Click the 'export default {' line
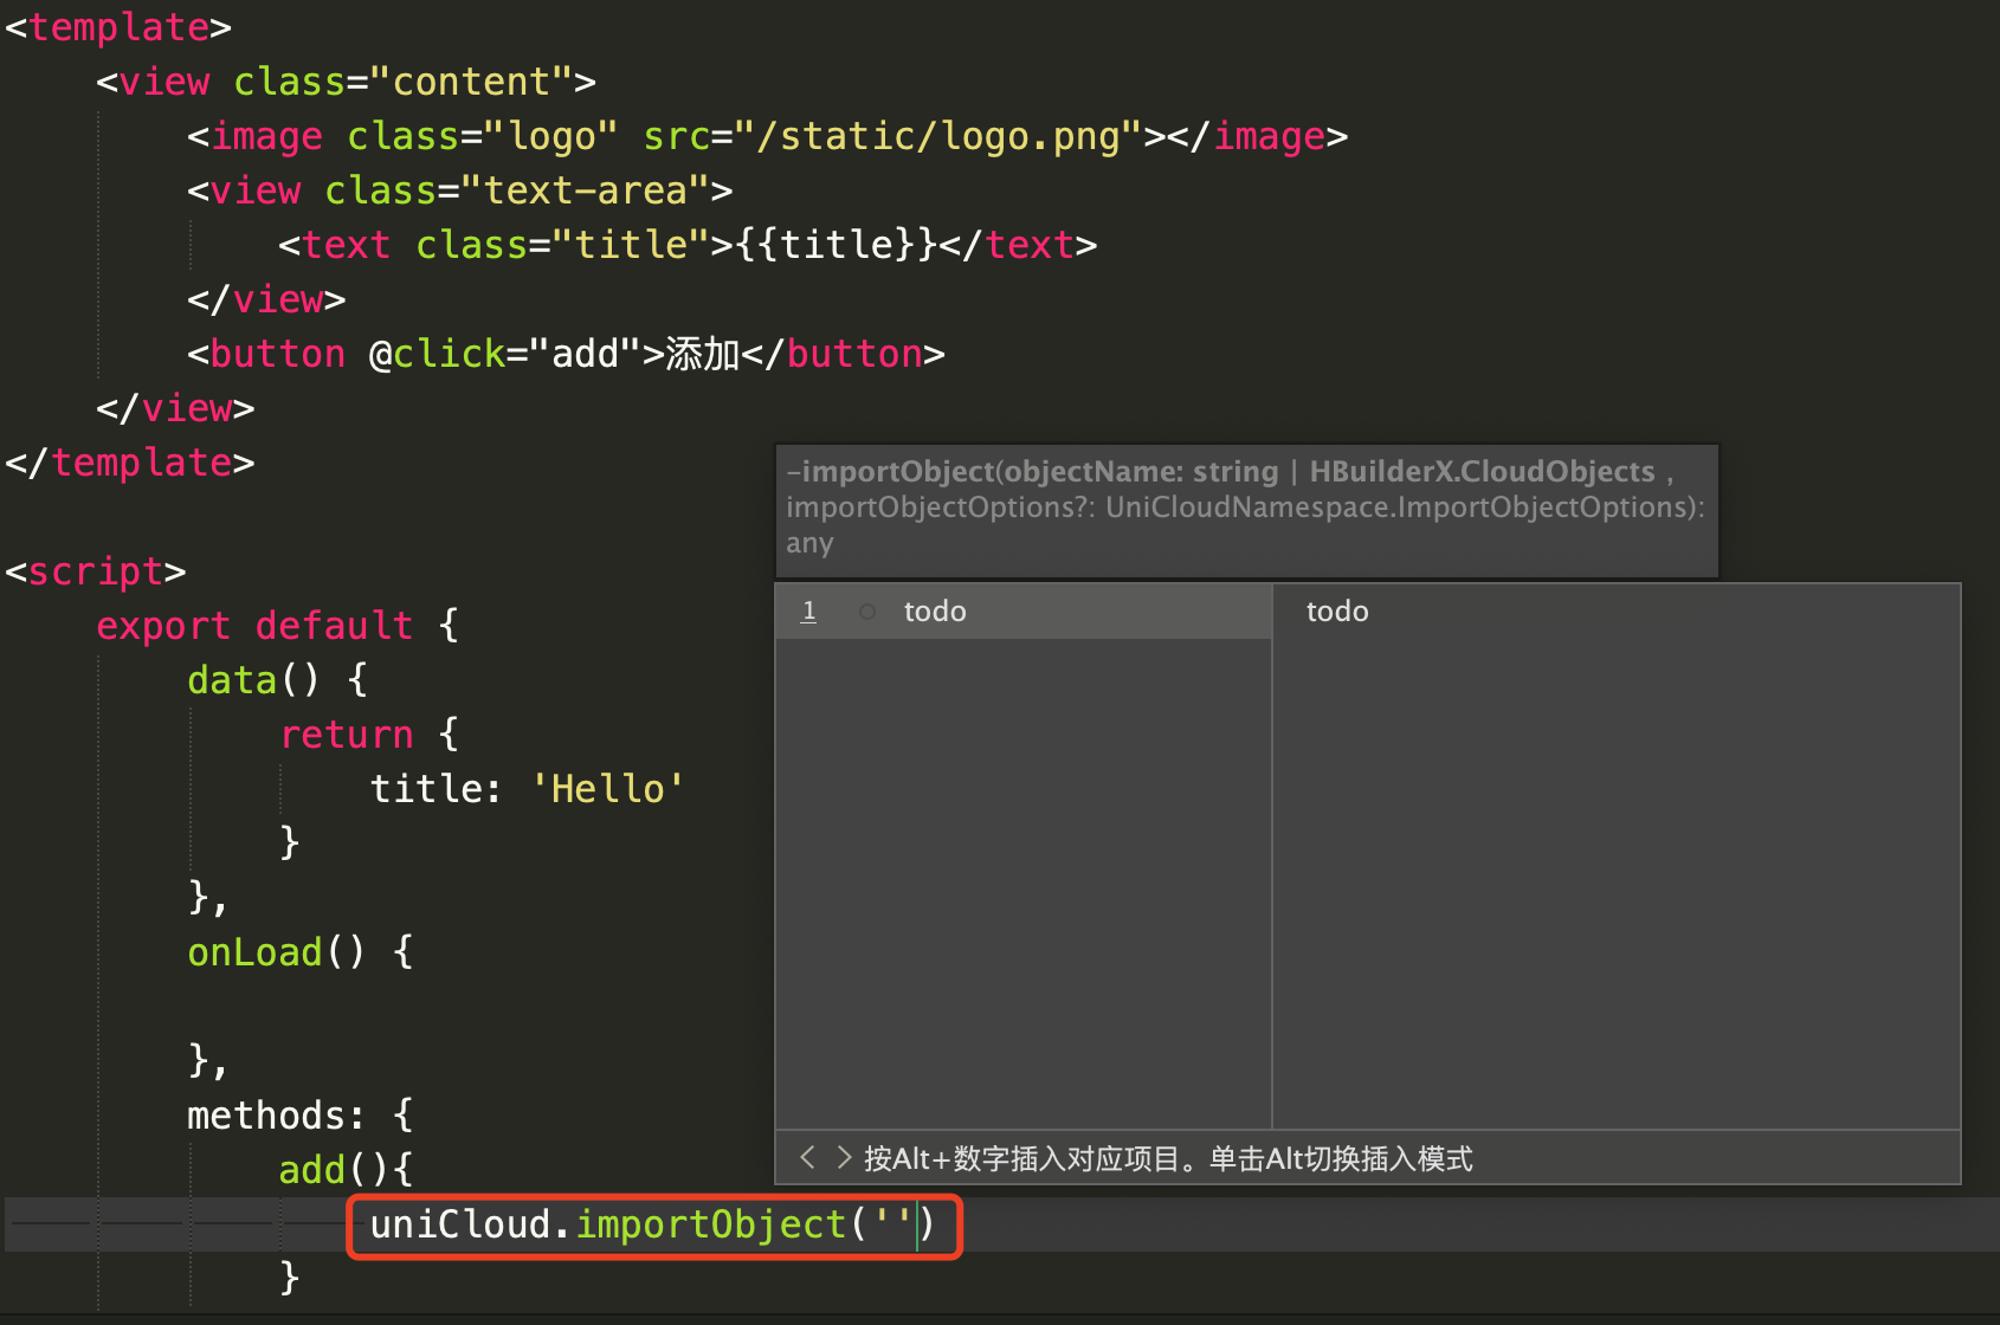Screen dimensions: 2000x1325 277,626
